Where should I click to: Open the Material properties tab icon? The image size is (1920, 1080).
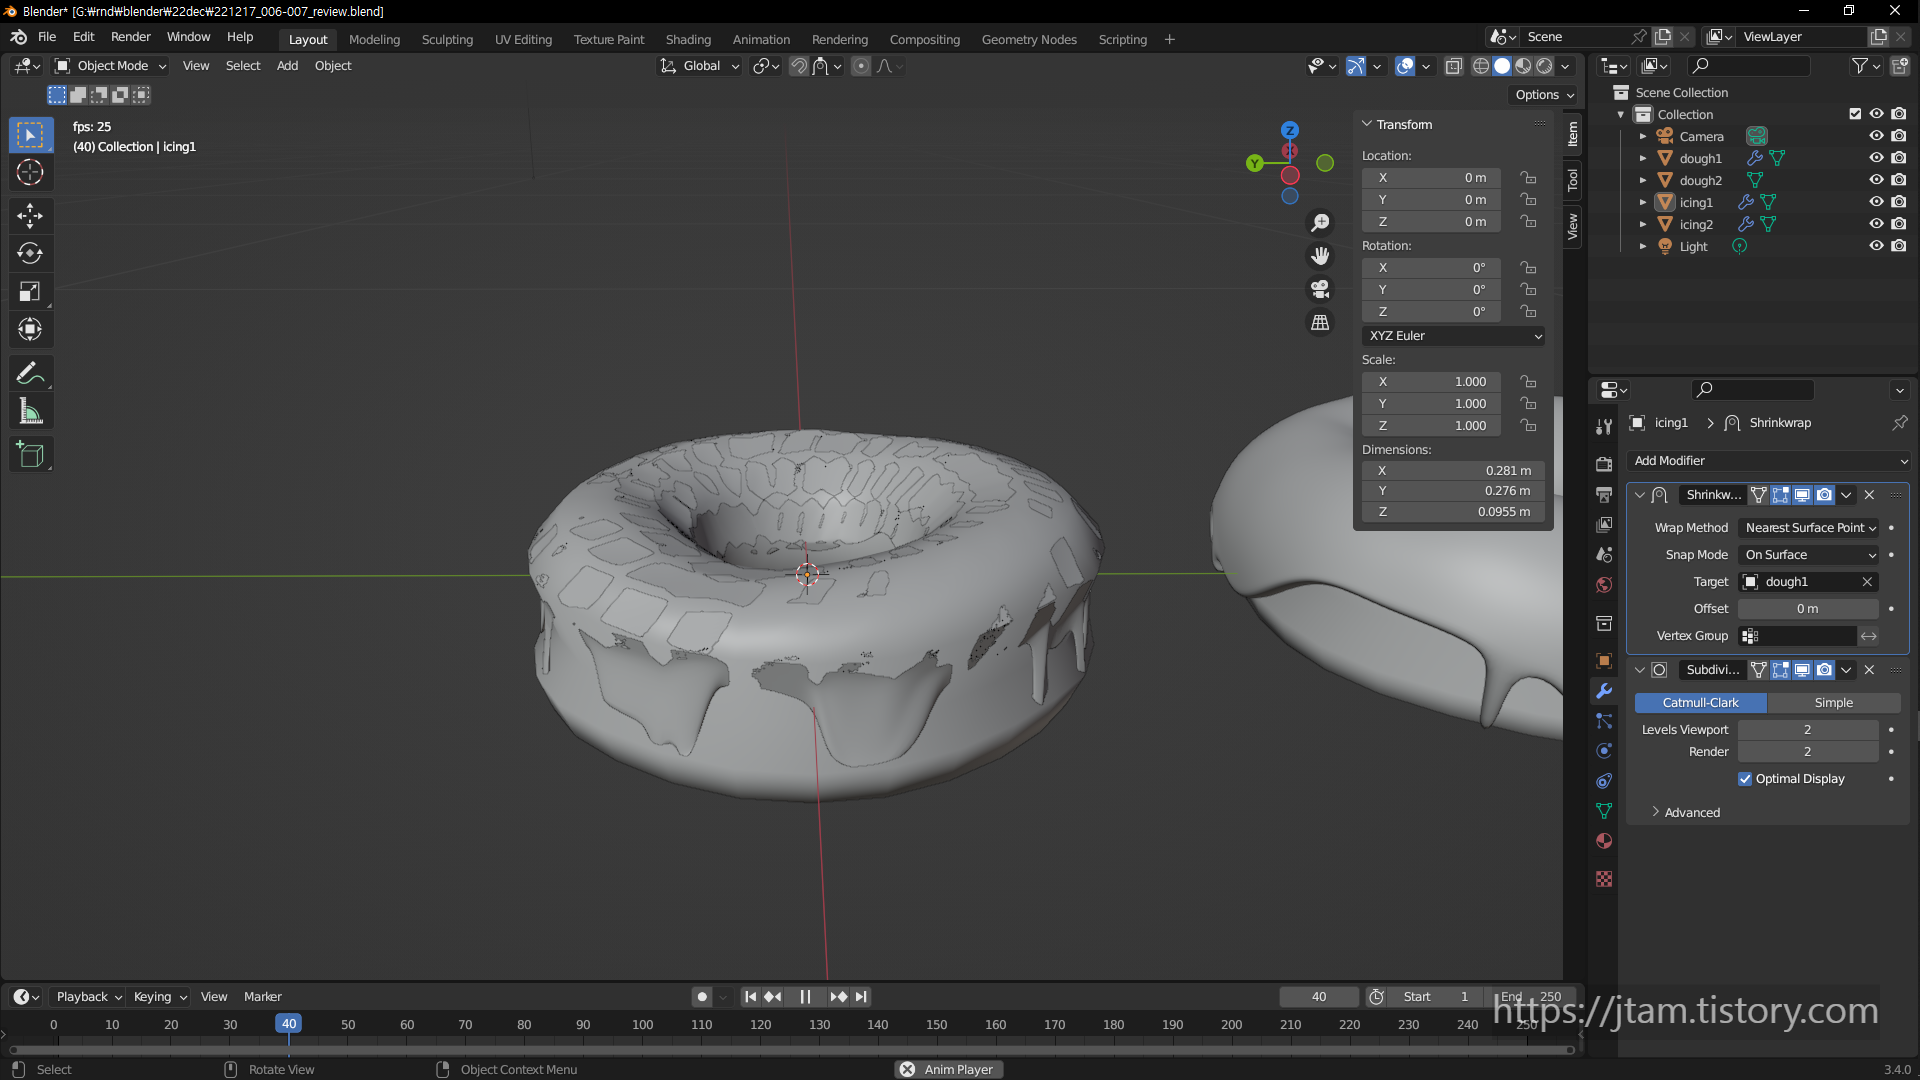pyautogui.click(x=1604, y=841)
